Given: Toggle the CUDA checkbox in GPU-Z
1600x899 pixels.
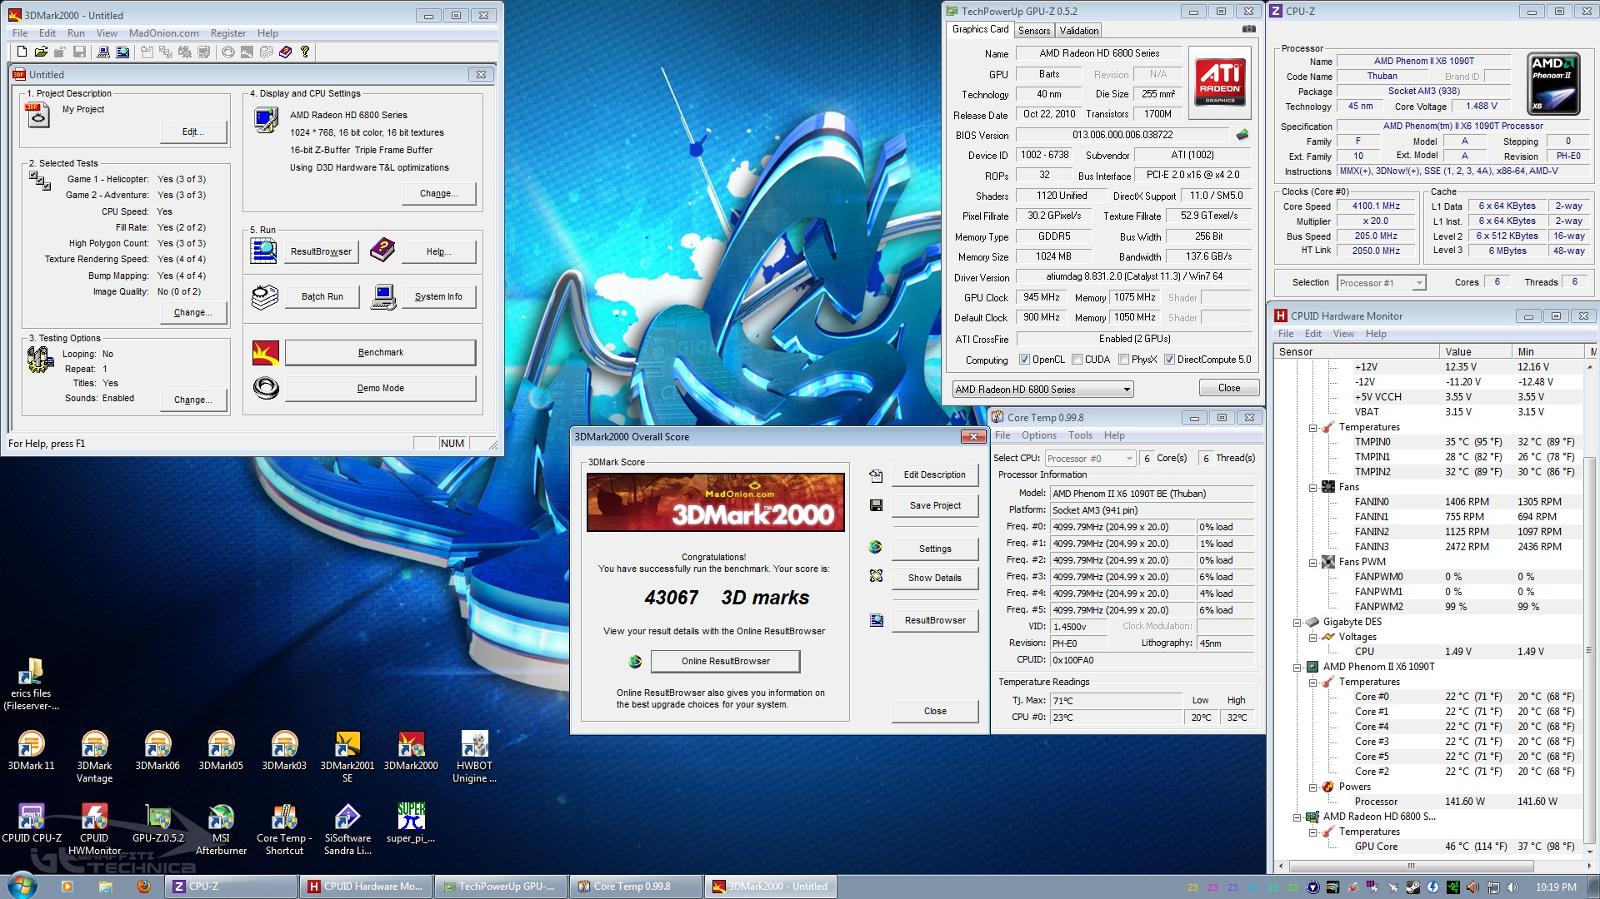Looking at the screenshot, I should (x=1077, y=360).
